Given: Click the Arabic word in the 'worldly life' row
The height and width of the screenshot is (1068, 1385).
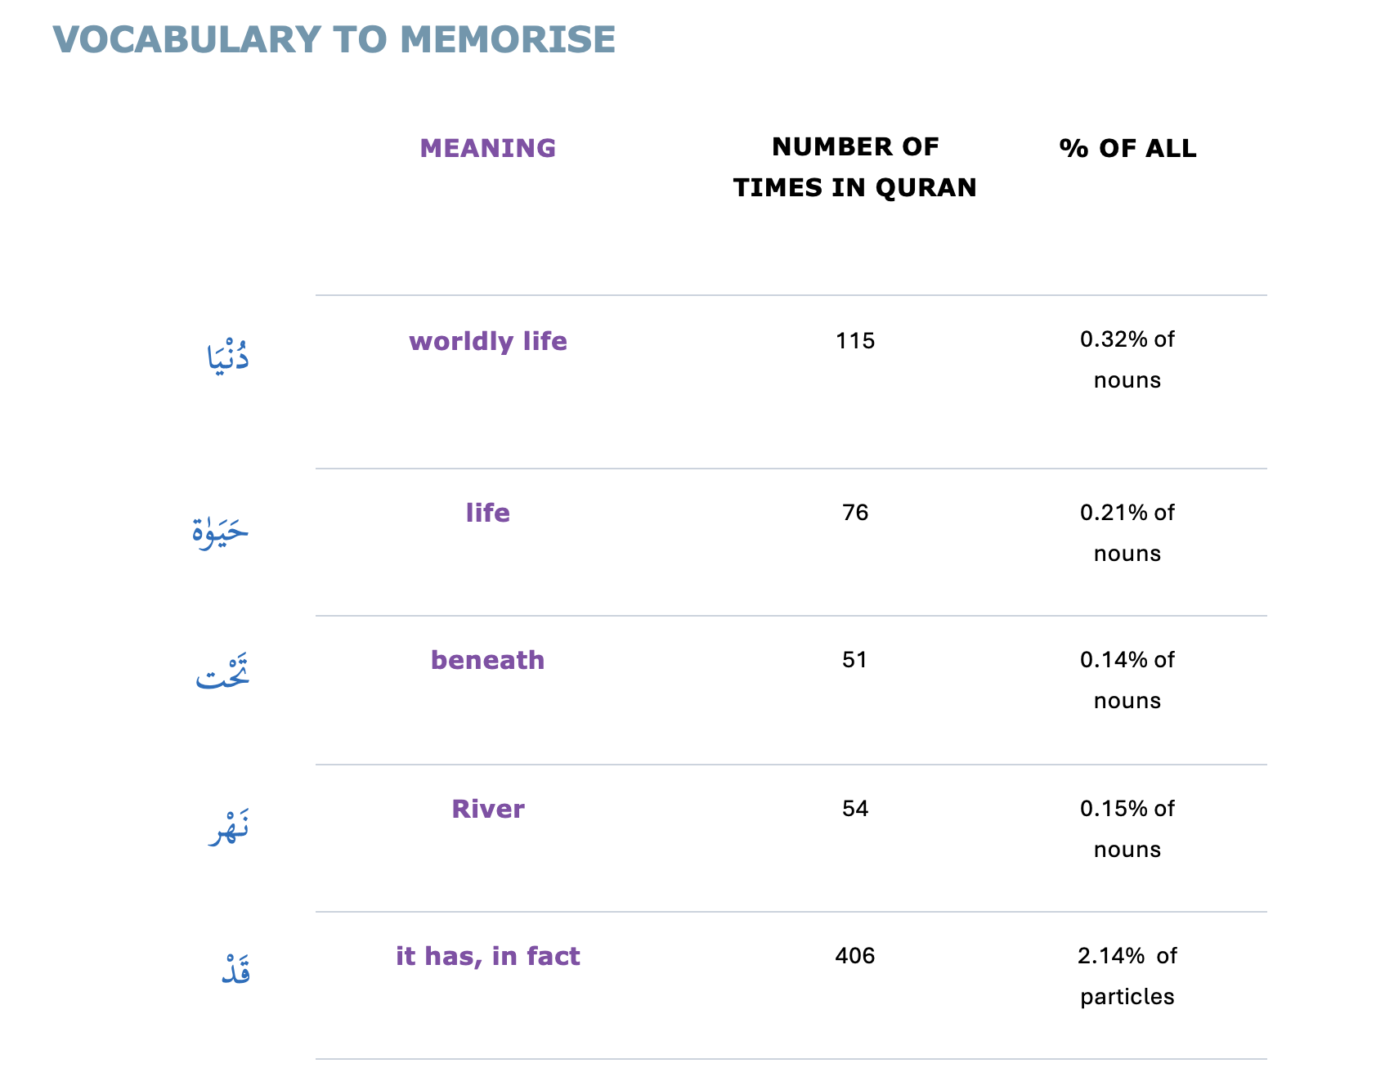Looking at the screenshot, I should [x=228, y=356].
